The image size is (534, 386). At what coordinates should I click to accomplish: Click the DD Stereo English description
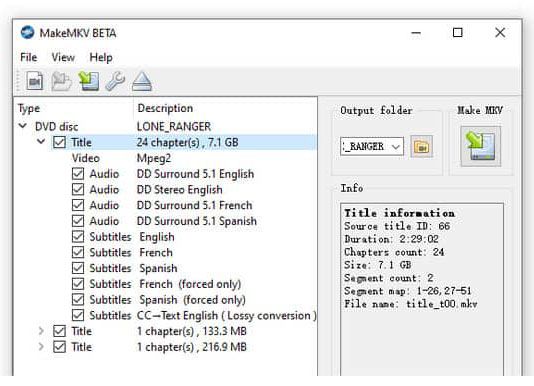point(179,189)
